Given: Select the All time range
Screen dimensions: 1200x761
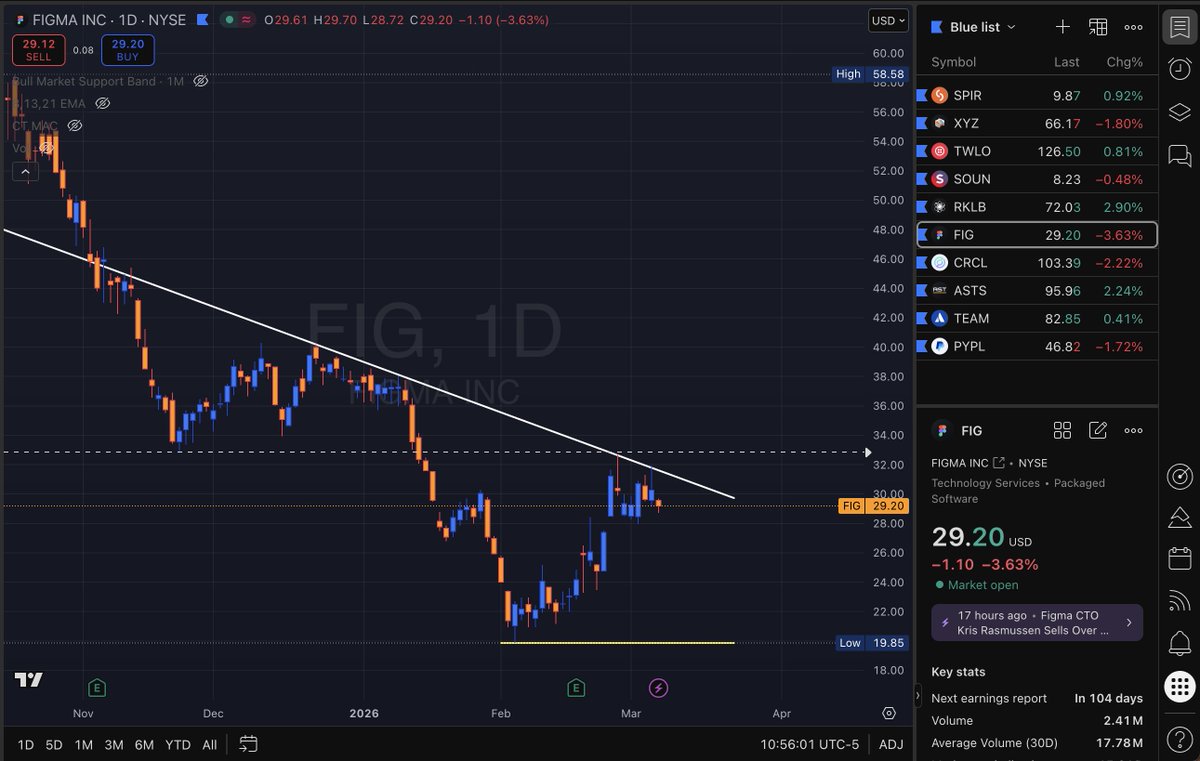Looking at the screenshot, I should click(209, 744).
